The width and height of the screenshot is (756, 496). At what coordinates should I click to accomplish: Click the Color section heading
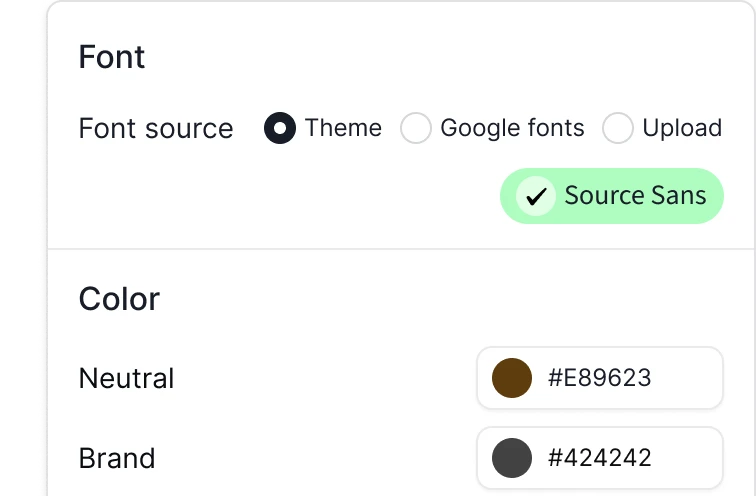click(119, 299)
